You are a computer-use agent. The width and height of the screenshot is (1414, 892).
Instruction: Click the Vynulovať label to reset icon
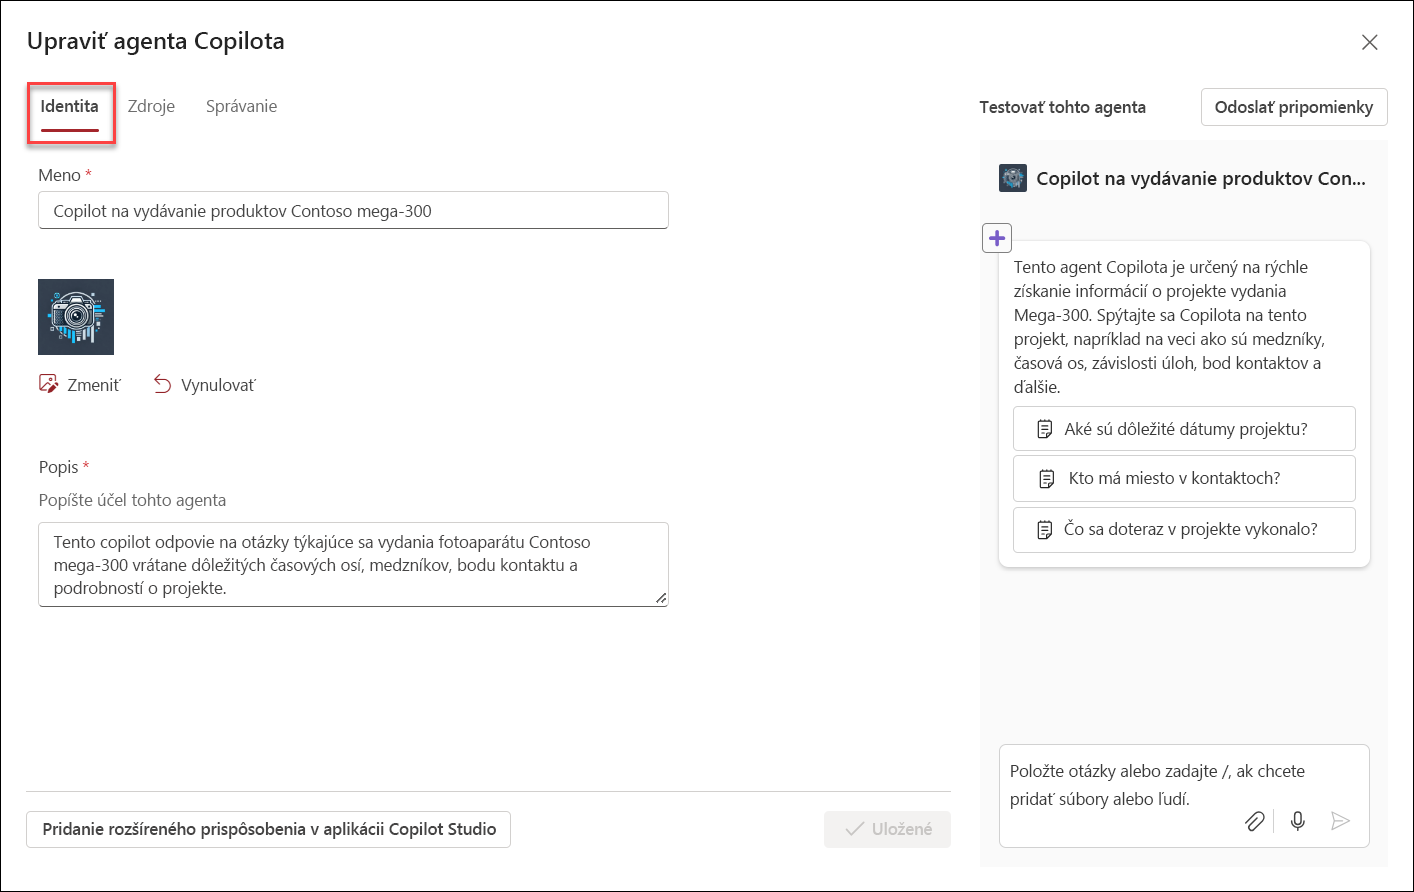218,385
